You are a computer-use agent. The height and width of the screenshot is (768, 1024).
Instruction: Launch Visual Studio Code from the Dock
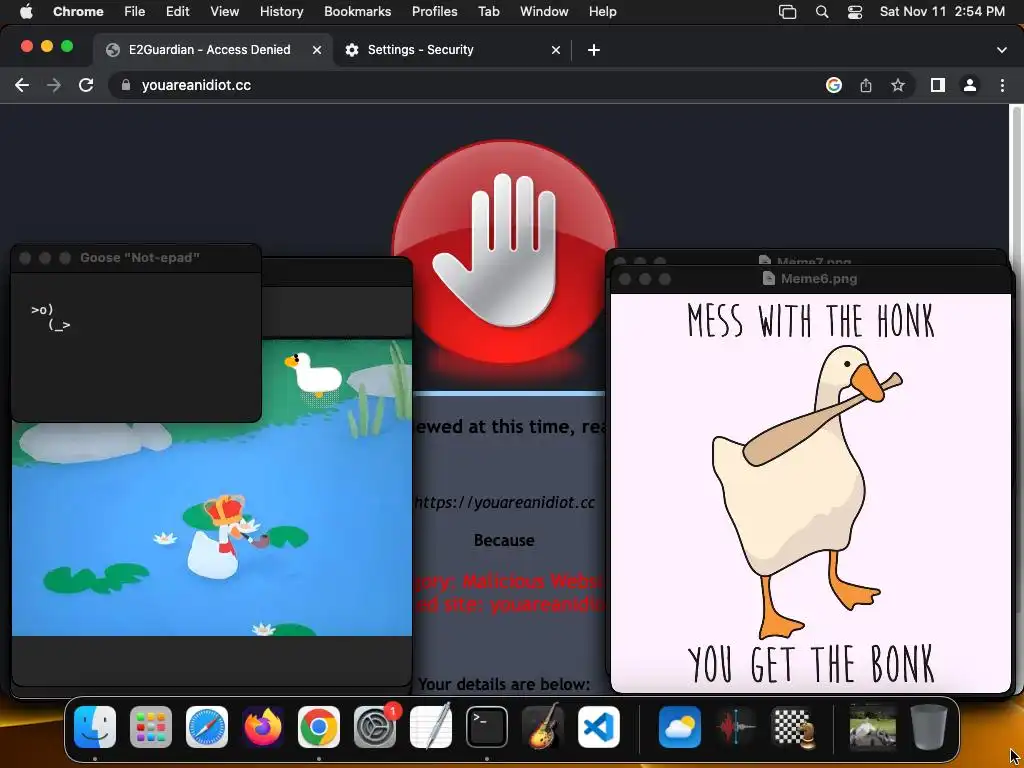[599, 727]
